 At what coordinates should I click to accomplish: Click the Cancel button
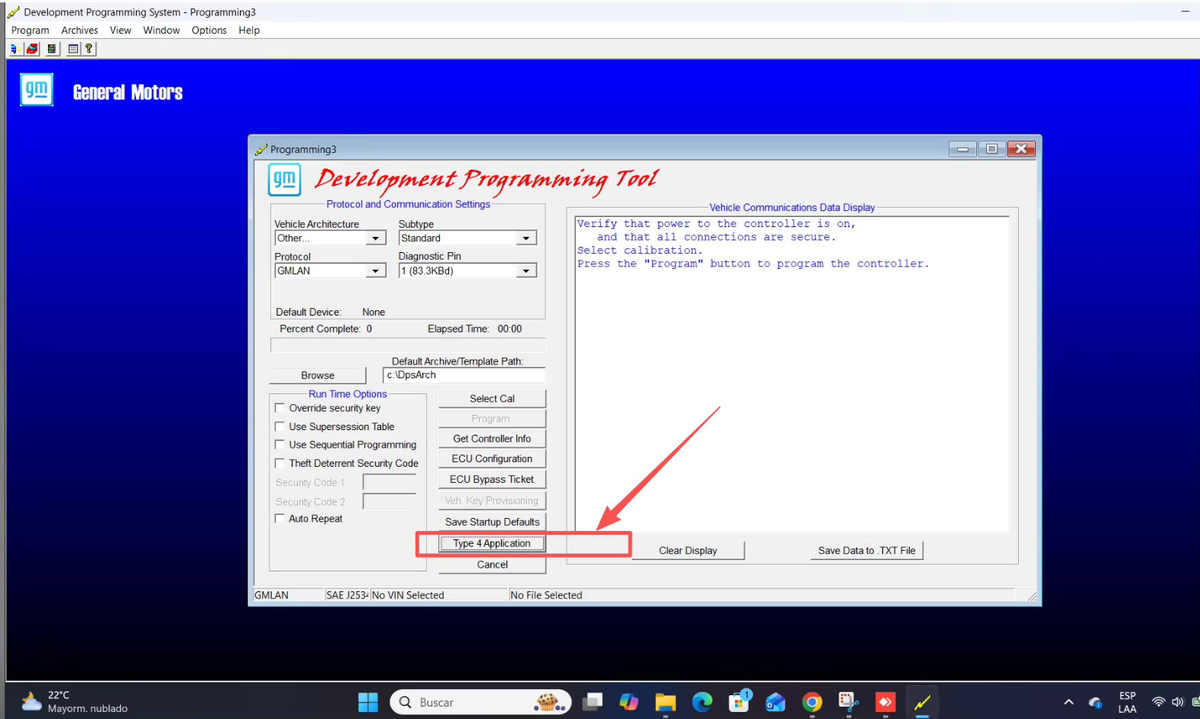492,565
